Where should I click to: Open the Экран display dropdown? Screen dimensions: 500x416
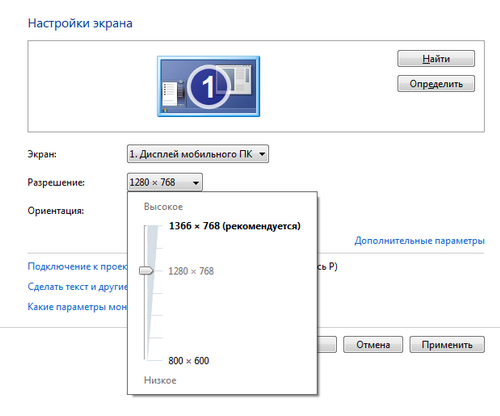pyautogui.click(x=198, y=154)
